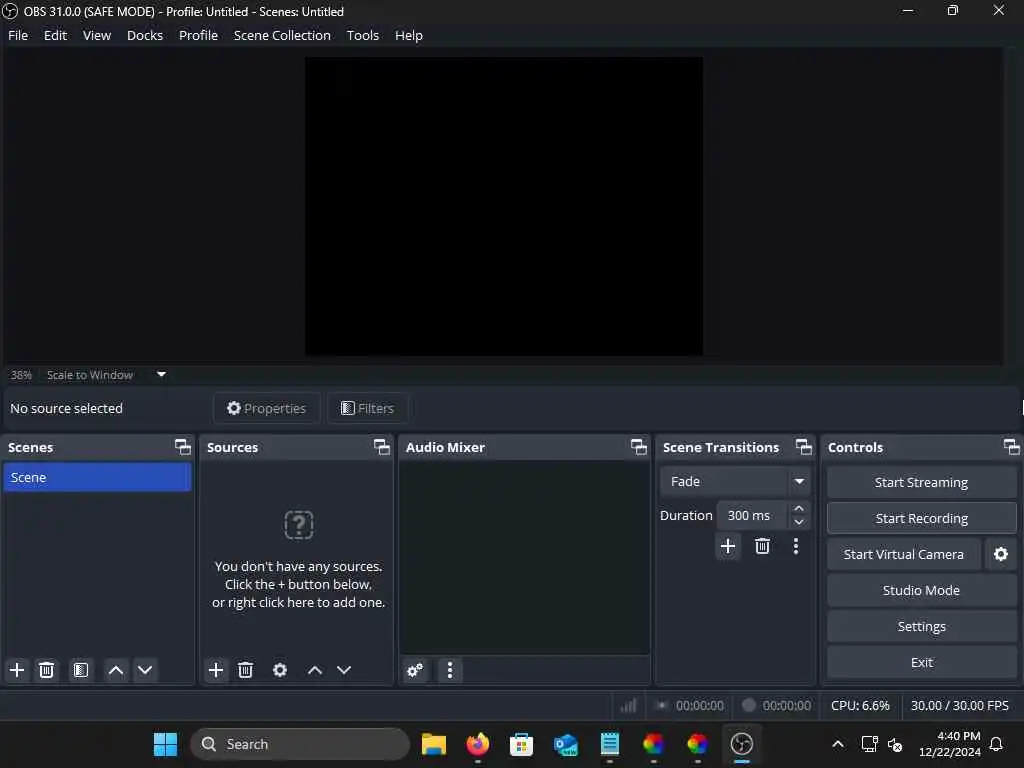The width and height of the screenshot is (1024, 768).
Task: Undock the Sources panel
Action: point(381,447)
